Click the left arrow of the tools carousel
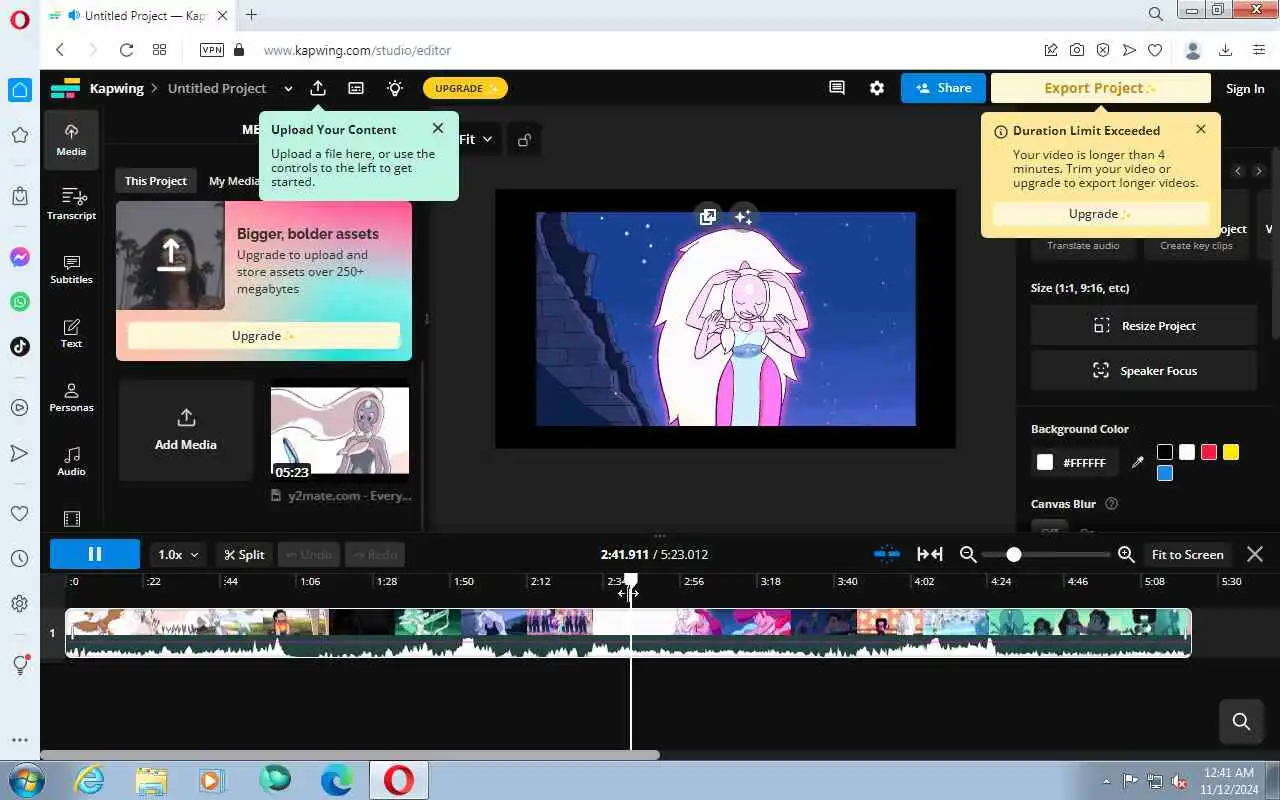1280x800 pixels. [x=1238, y=171]
